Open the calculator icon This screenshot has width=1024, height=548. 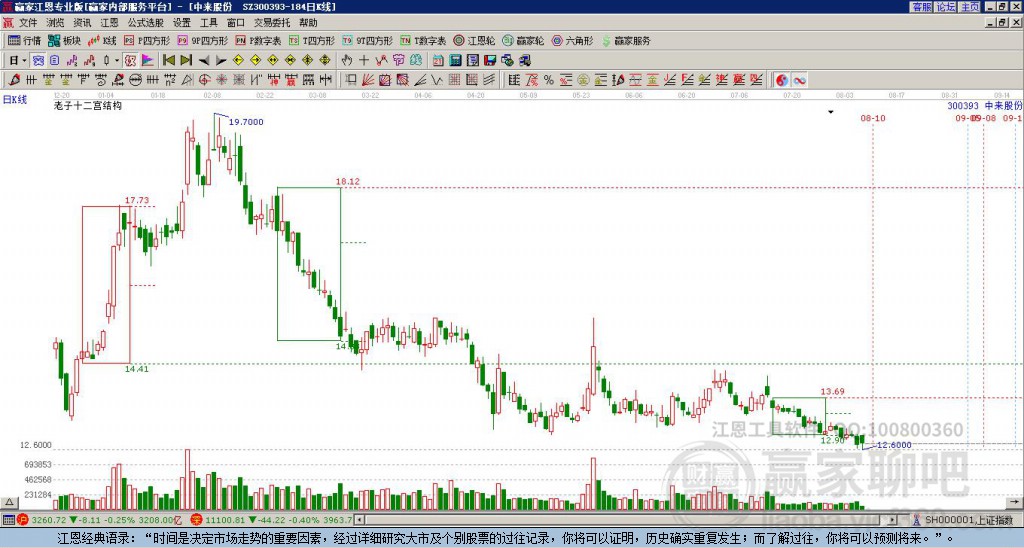(x=456, y=61)
